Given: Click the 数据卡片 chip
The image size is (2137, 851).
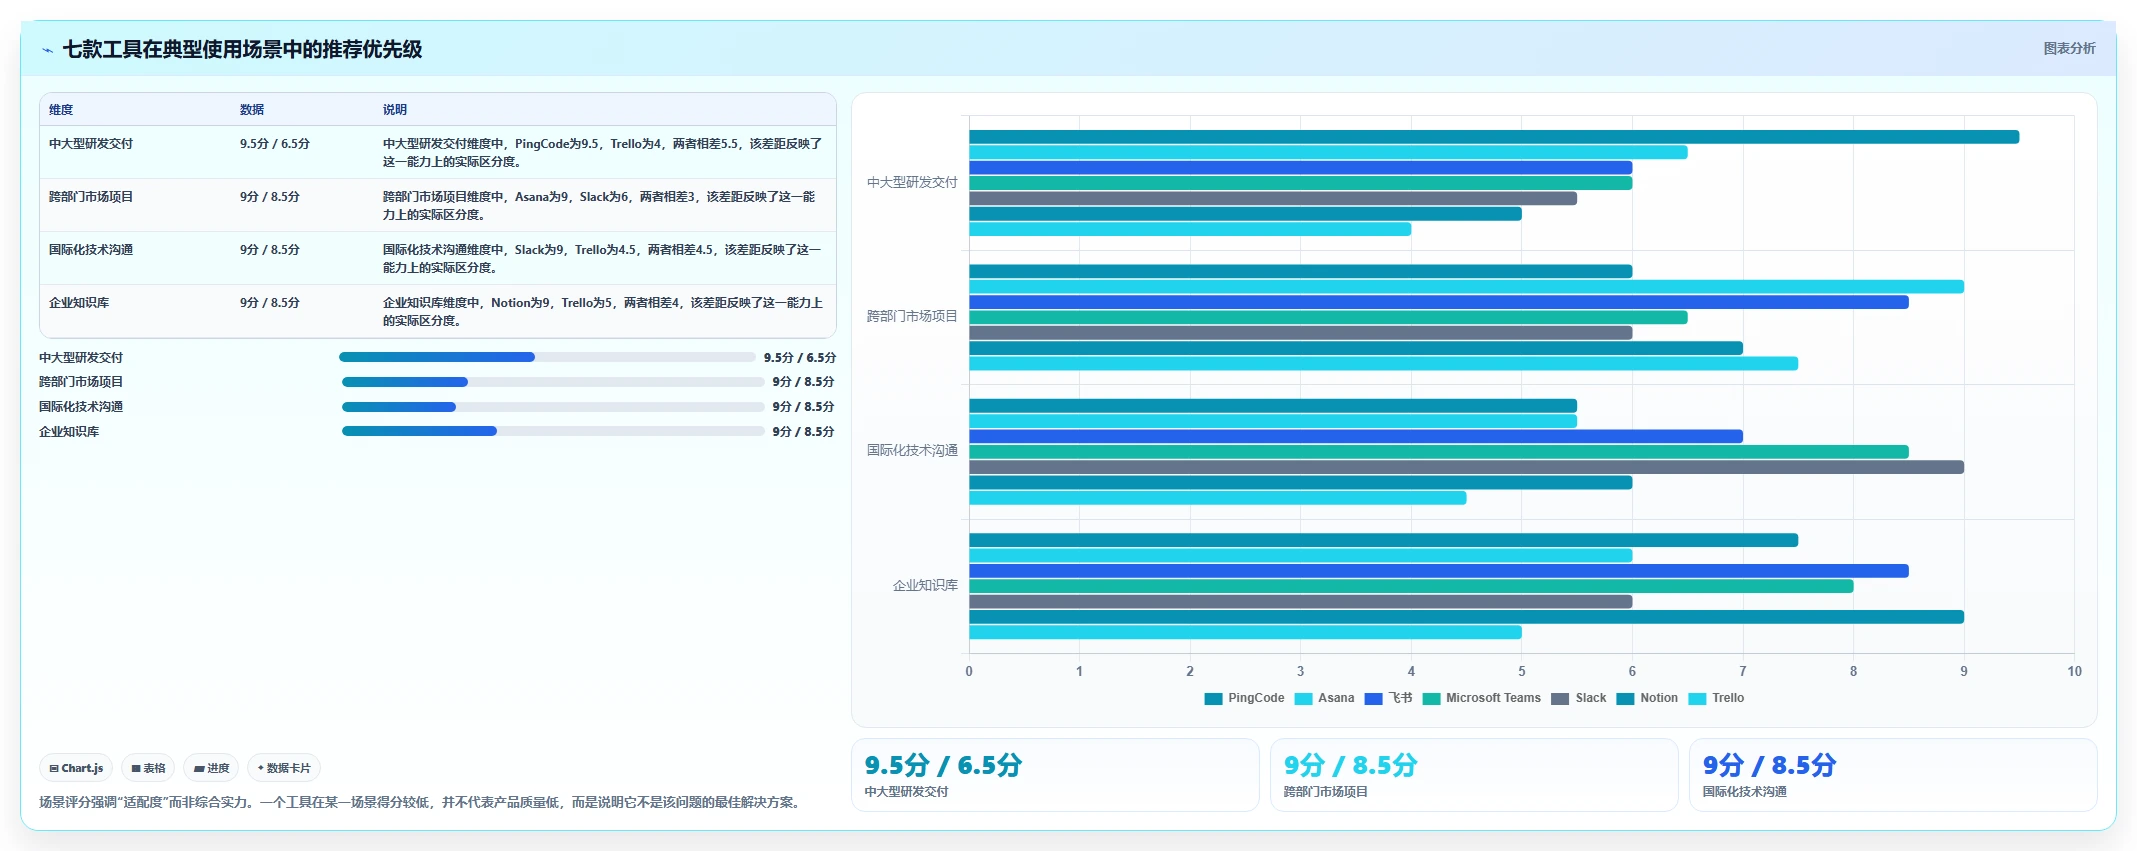Looking at the screenshot, I should [x=284, y=768].
